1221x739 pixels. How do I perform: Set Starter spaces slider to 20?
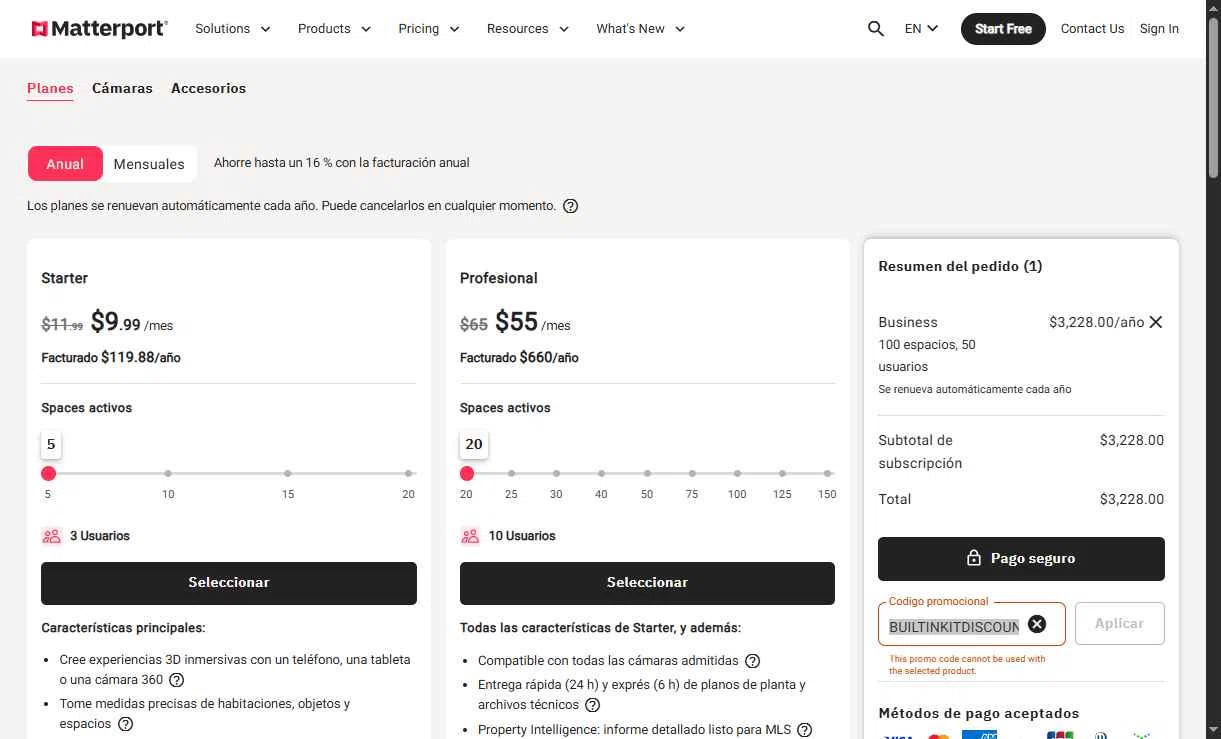click(x=408, y=473)
